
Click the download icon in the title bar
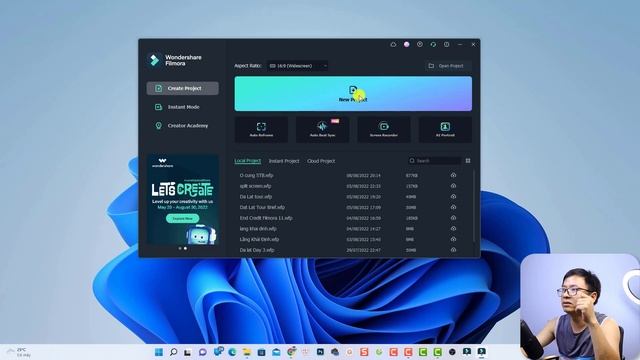[x=420, y=44]
